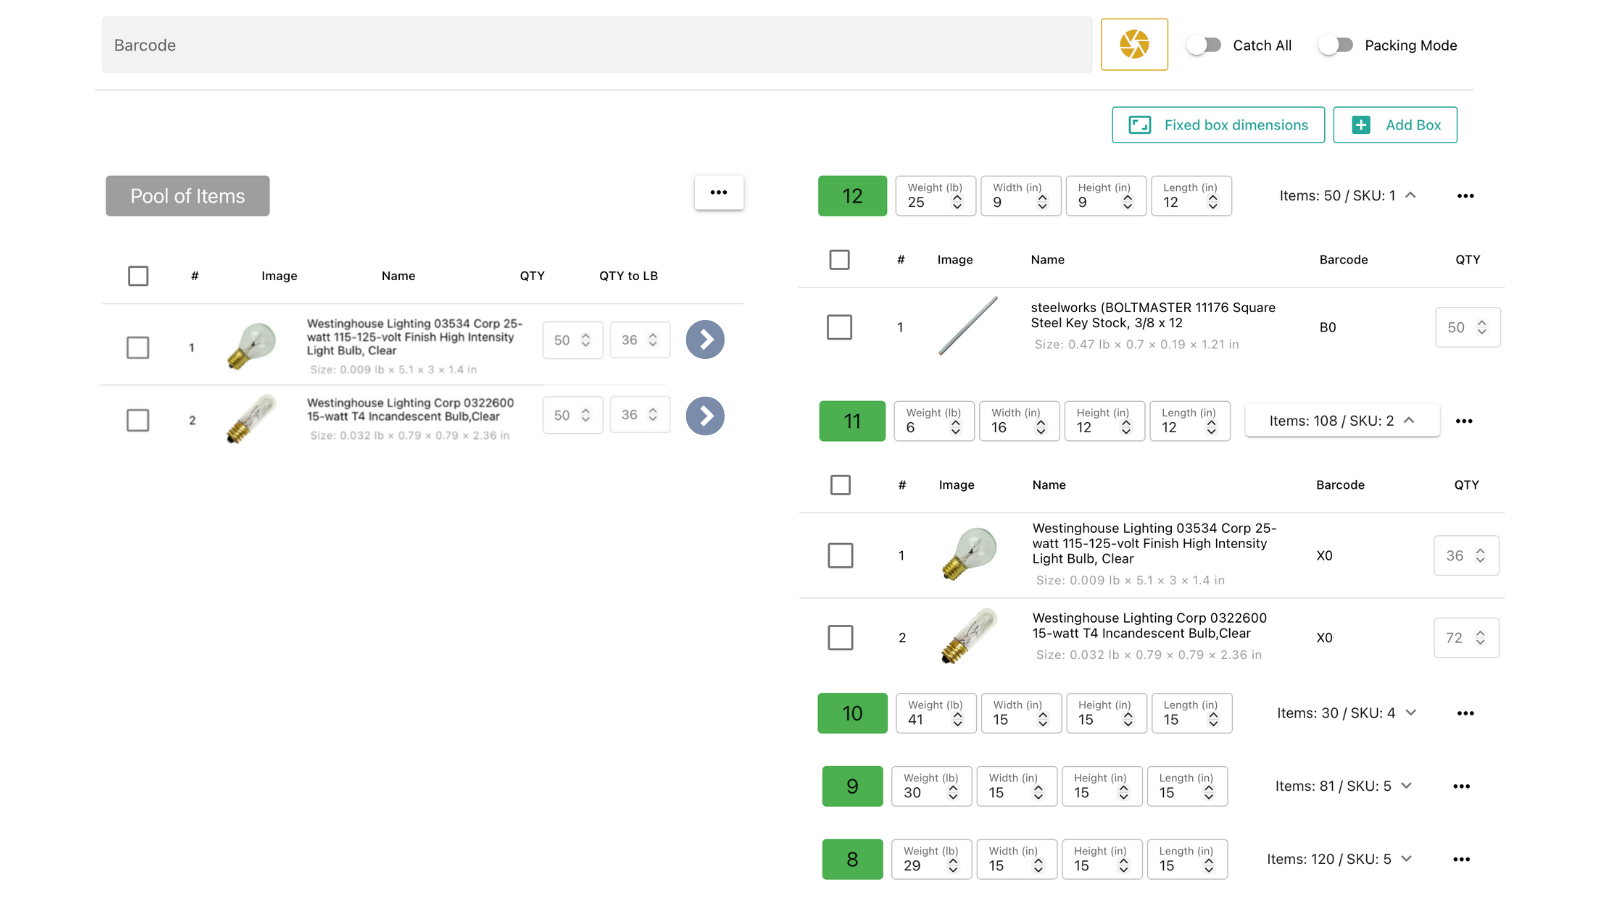Click the Fixed box dimensions button

click(1217, 125)
